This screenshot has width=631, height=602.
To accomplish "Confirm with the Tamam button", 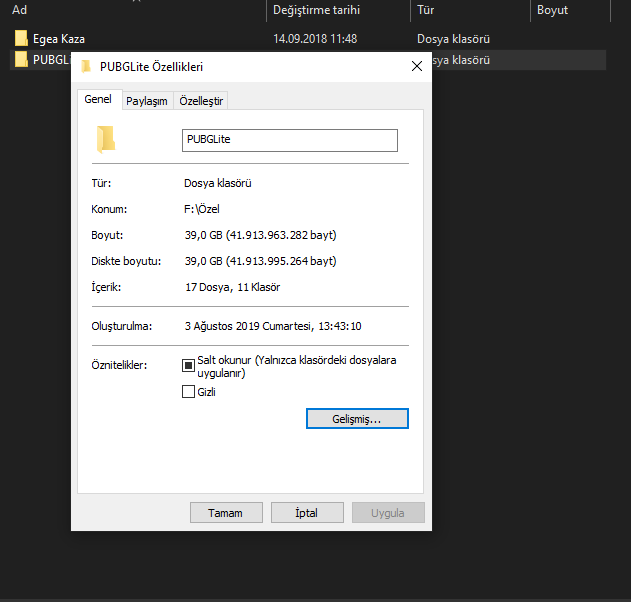I will tap(226, 513).
